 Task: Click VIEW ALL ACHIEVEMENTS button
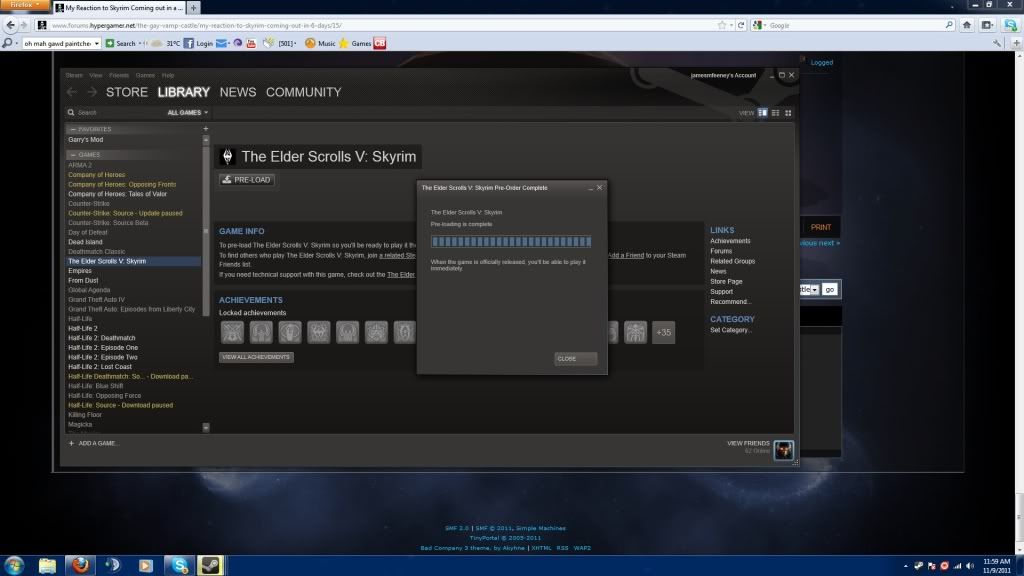coord(256,357)
